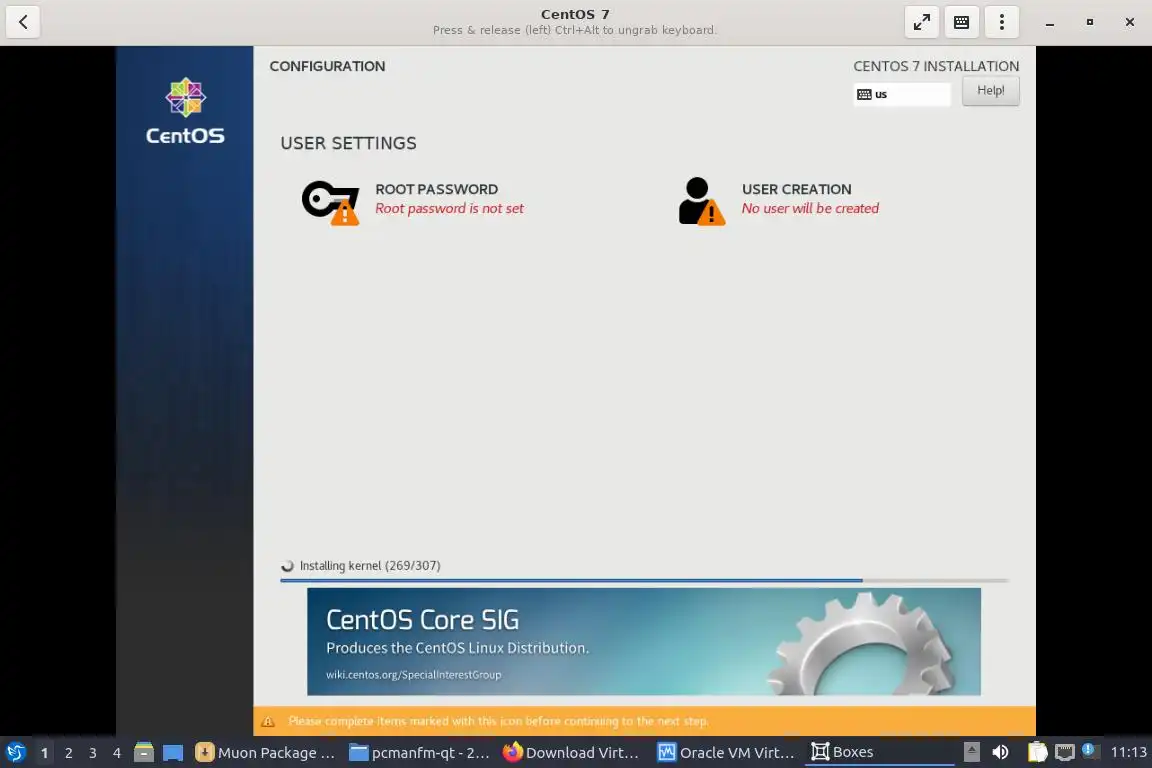Open the Lubuntu start menu icon
This screenshot has height=768, width=1152.
pyautogui.click(x=15, y=753)
